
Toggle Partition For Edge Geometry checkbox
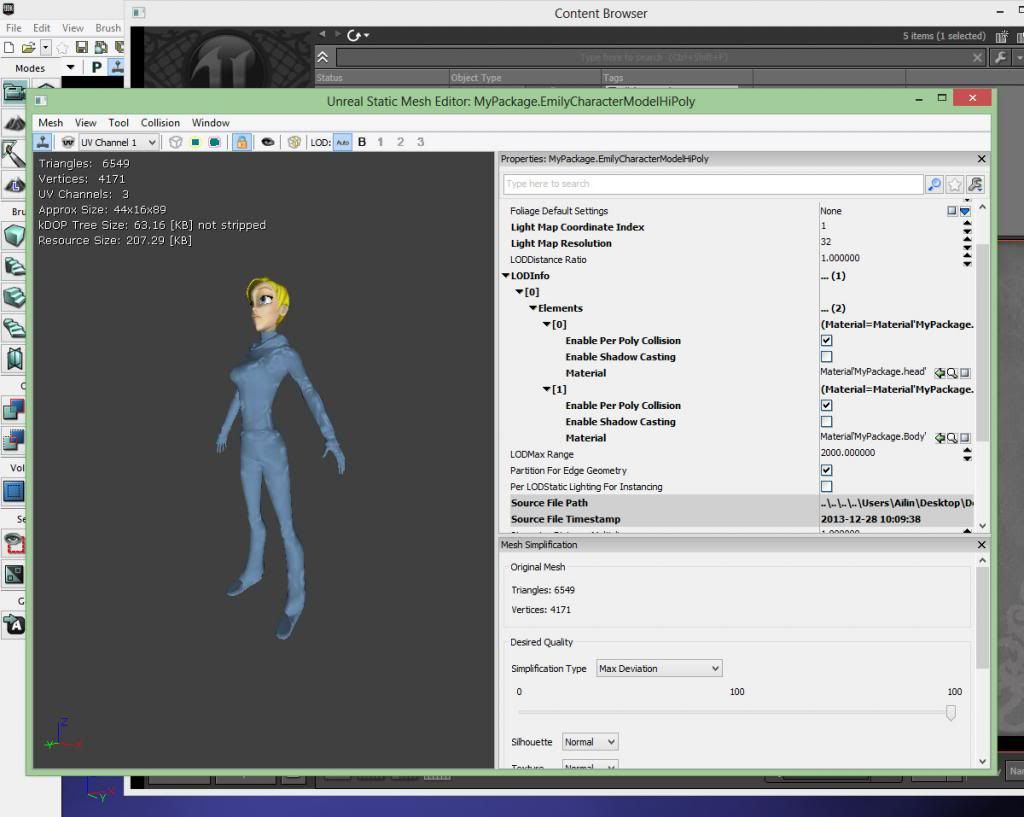point(826,470)
